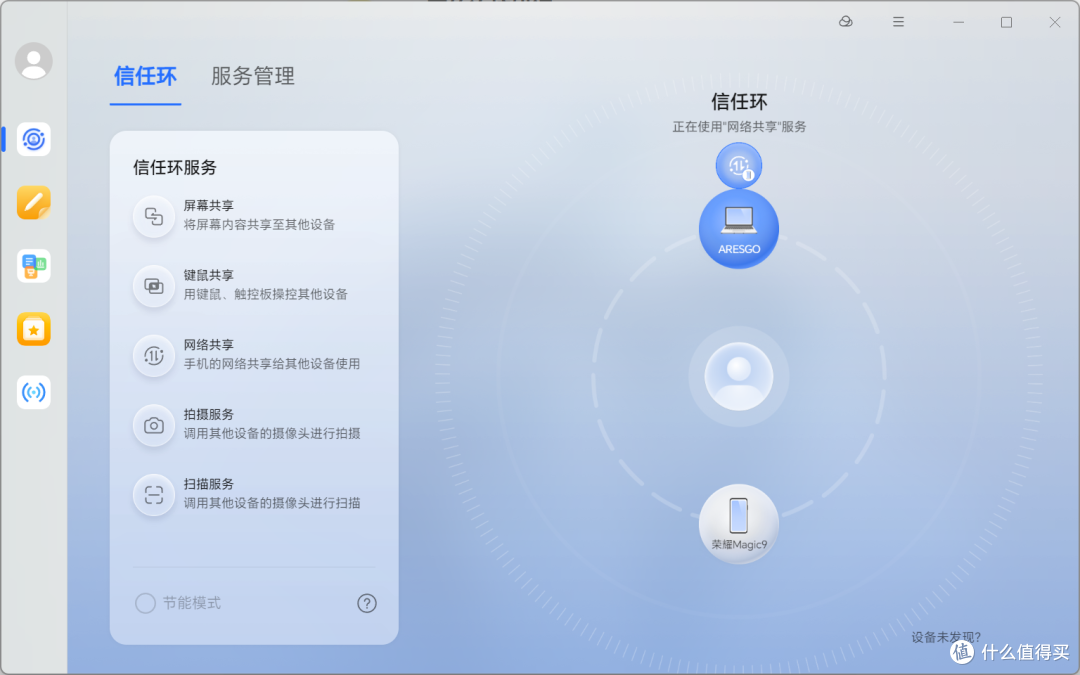This screenshot has width=1080, height=675.
Task: Select the ARESGO laptop device
Action: click(x=739, y=229)
